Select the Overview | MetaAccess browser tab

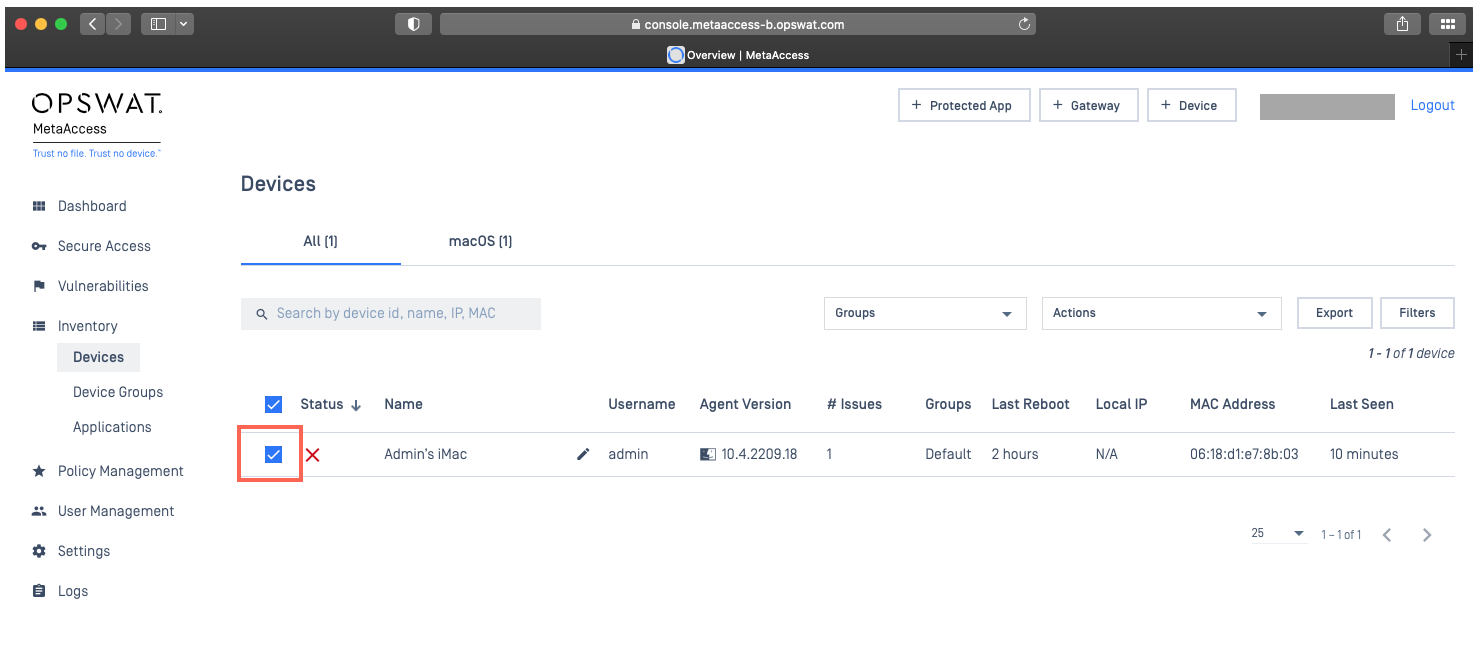tap(738, 55)
